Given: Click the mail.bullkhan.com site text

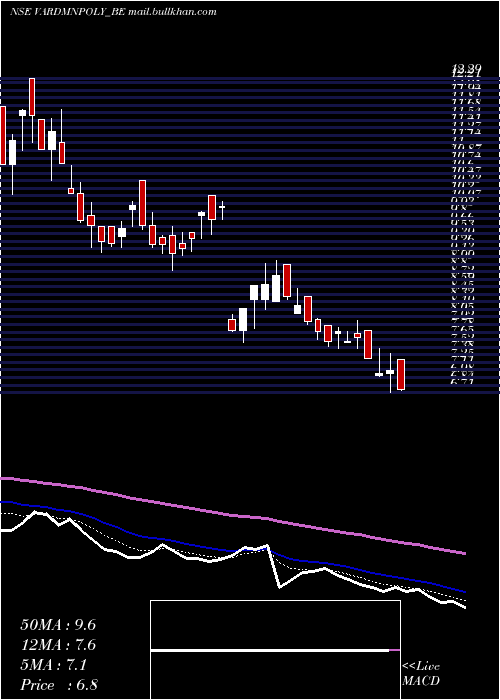Looking at the screenshot, I should (x=172, y=12).
